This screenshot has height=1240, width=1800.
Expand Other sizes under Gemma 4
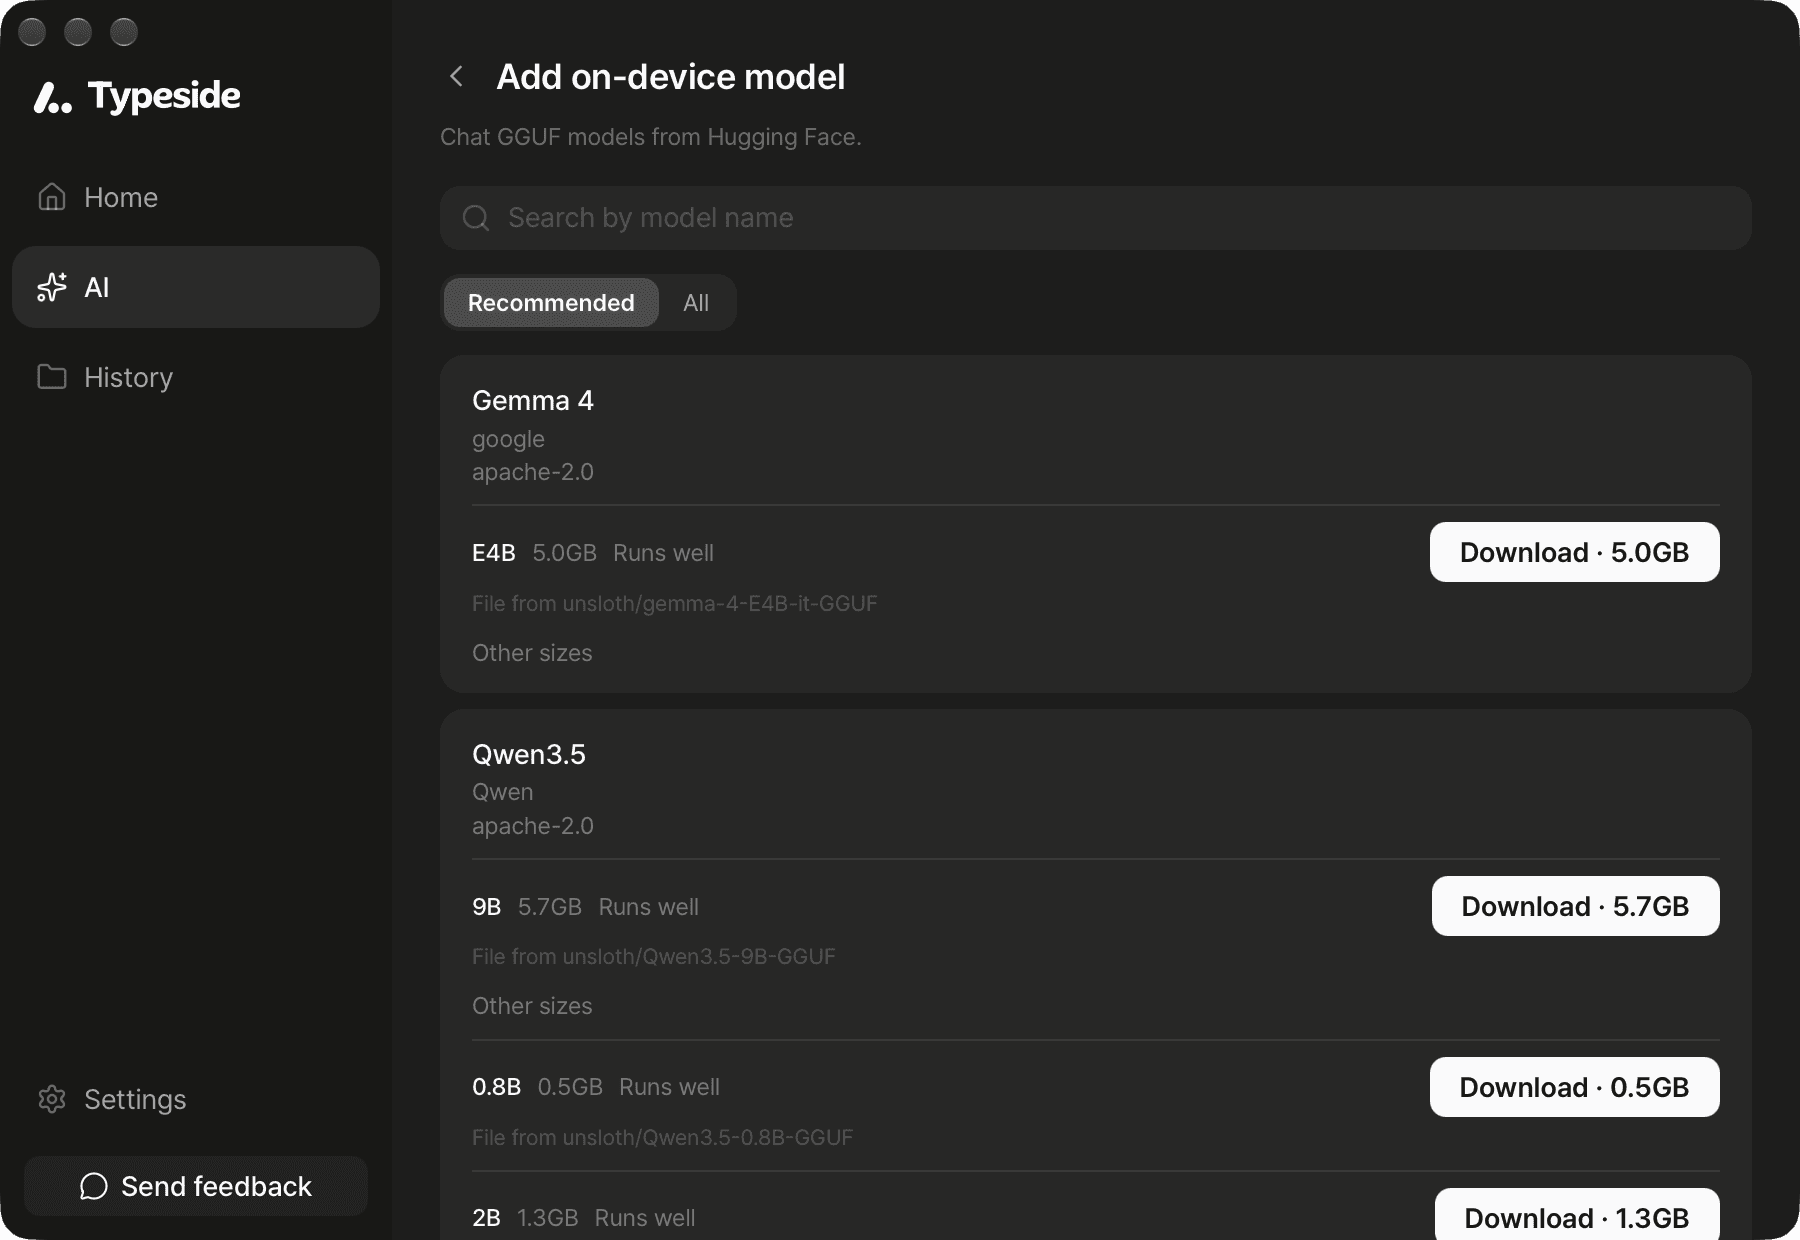click(x=532, y=653)
